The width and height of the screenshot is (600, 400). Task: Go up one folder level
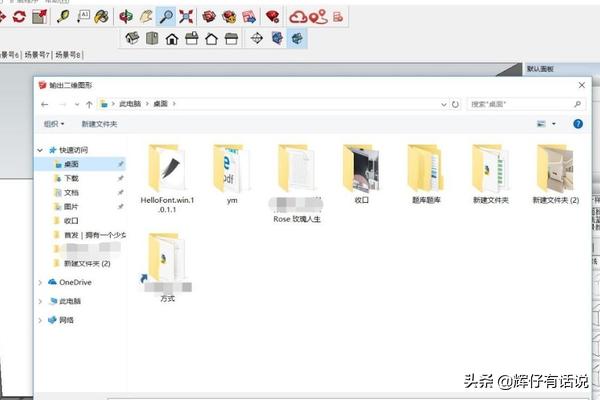click(90, 103)
